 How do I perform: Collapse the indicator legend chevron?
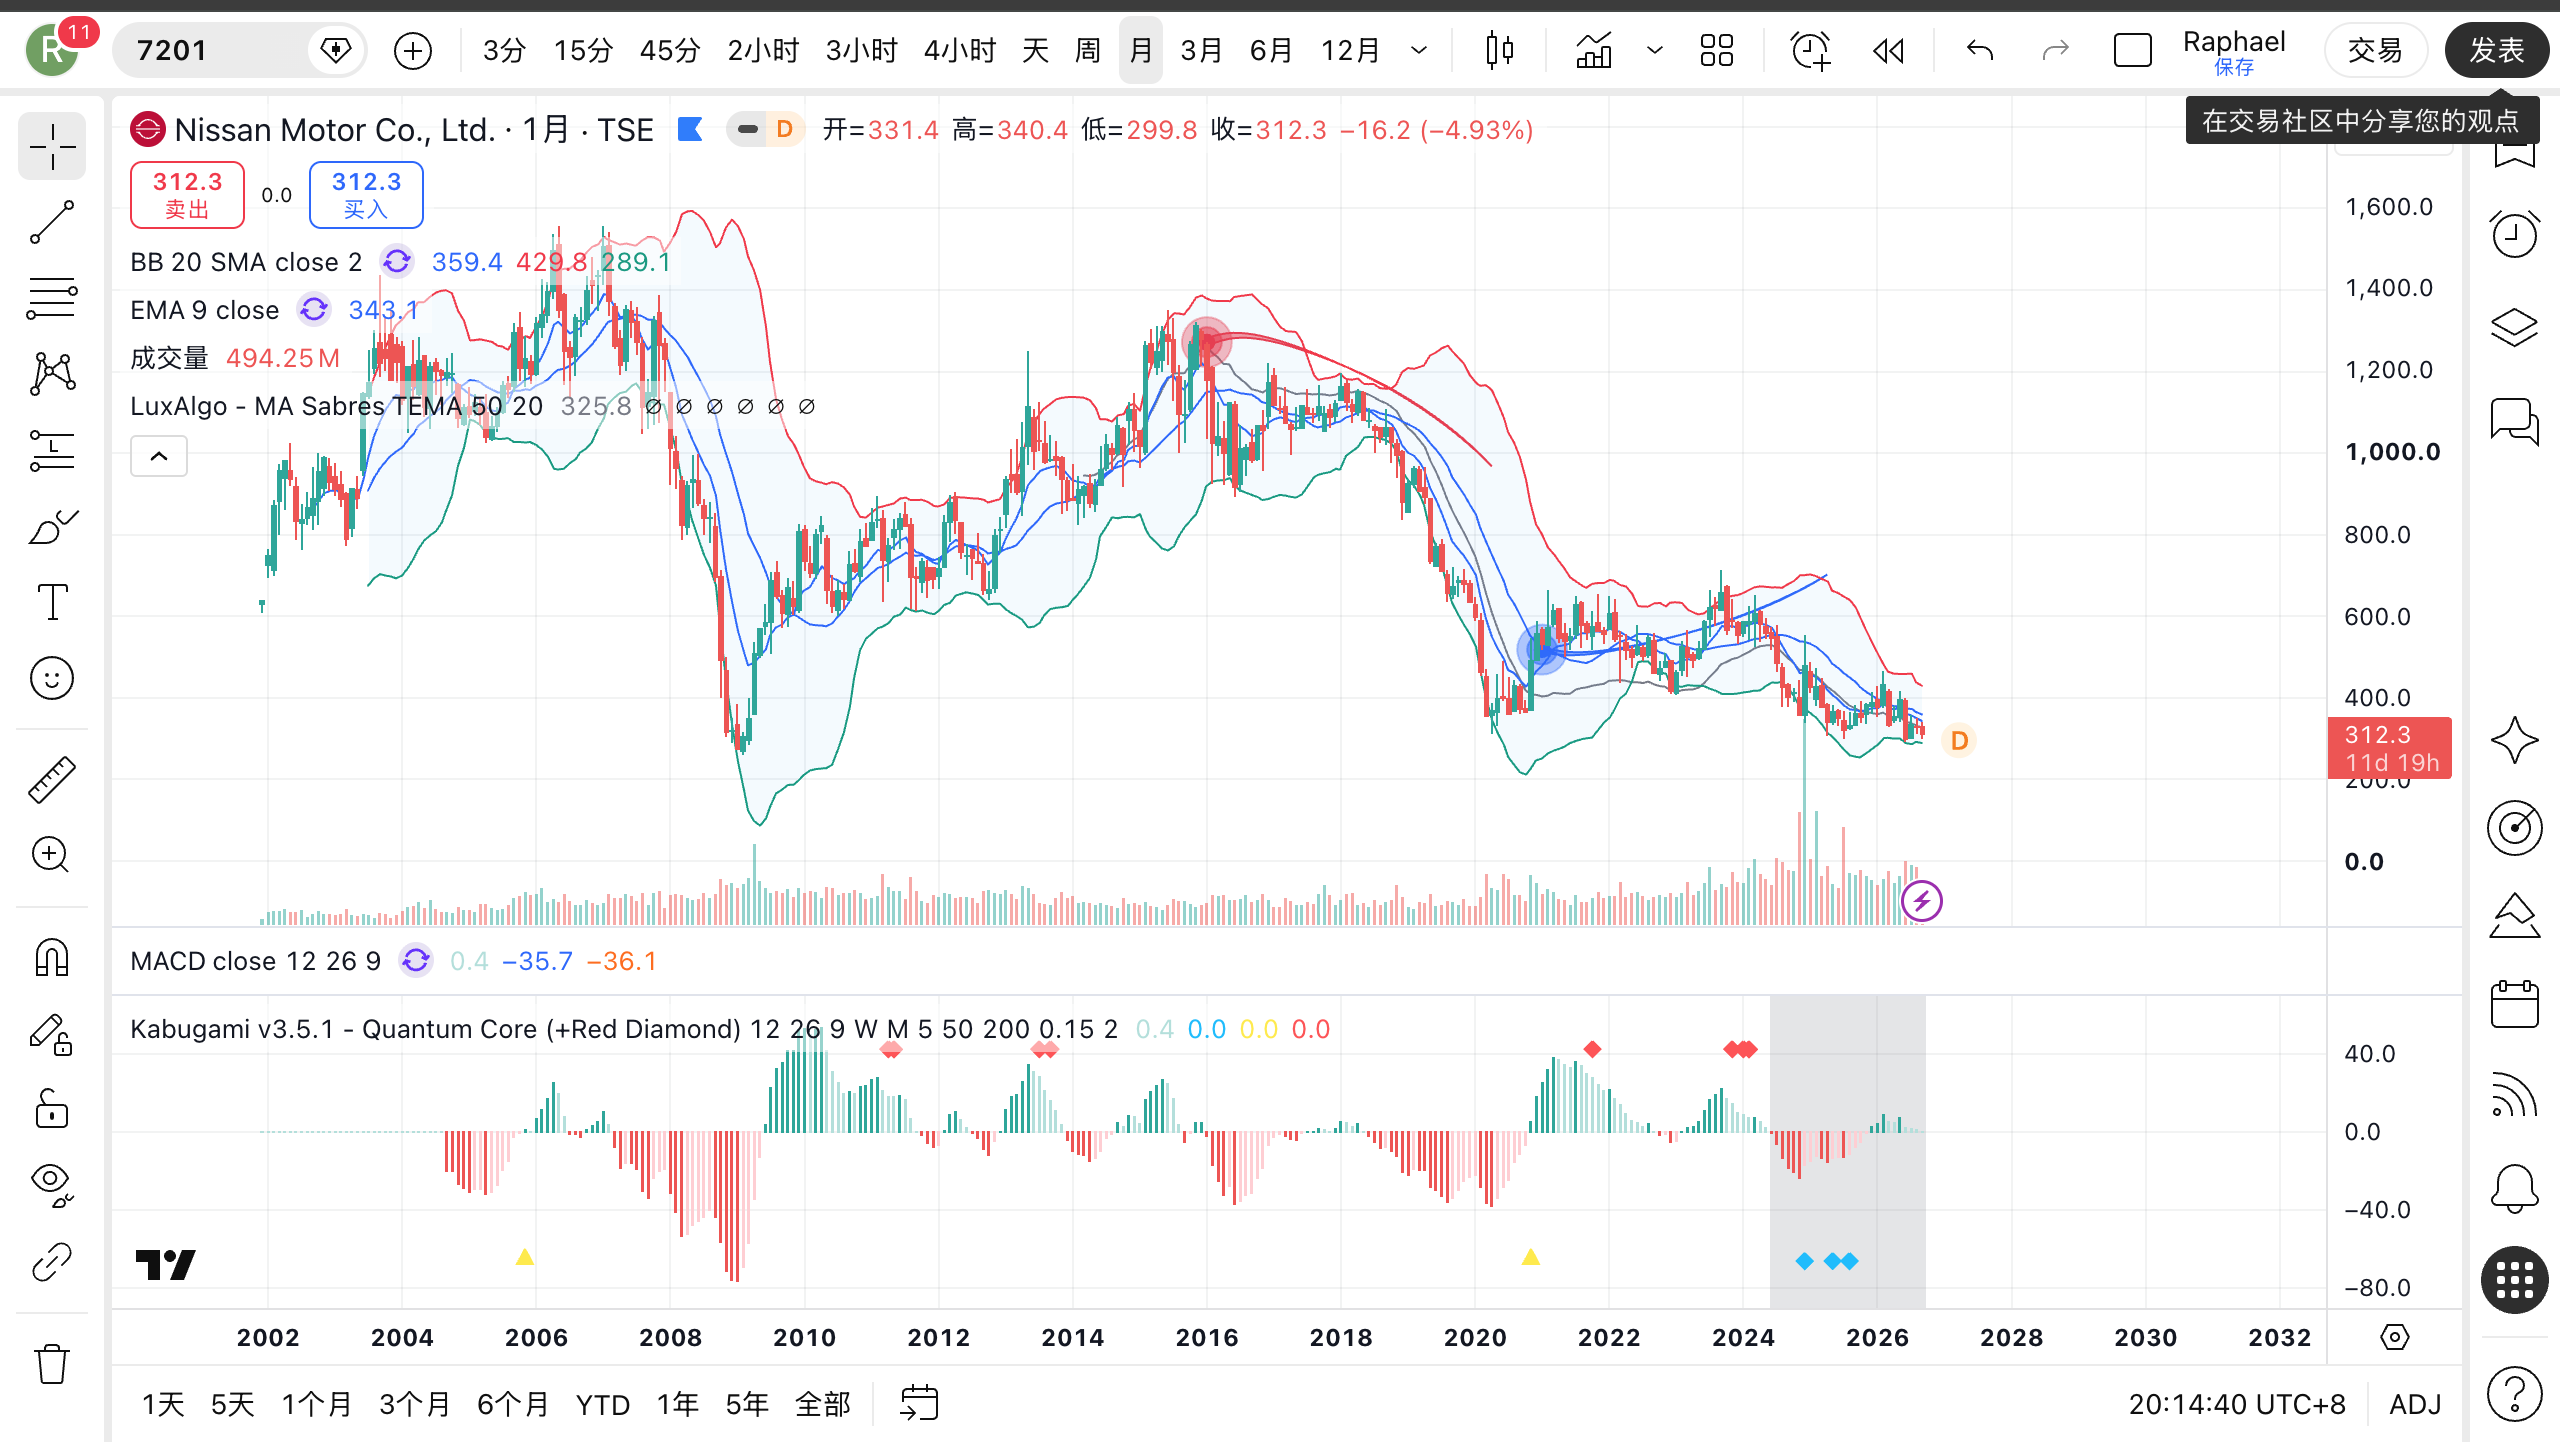[x=159, y=457]
